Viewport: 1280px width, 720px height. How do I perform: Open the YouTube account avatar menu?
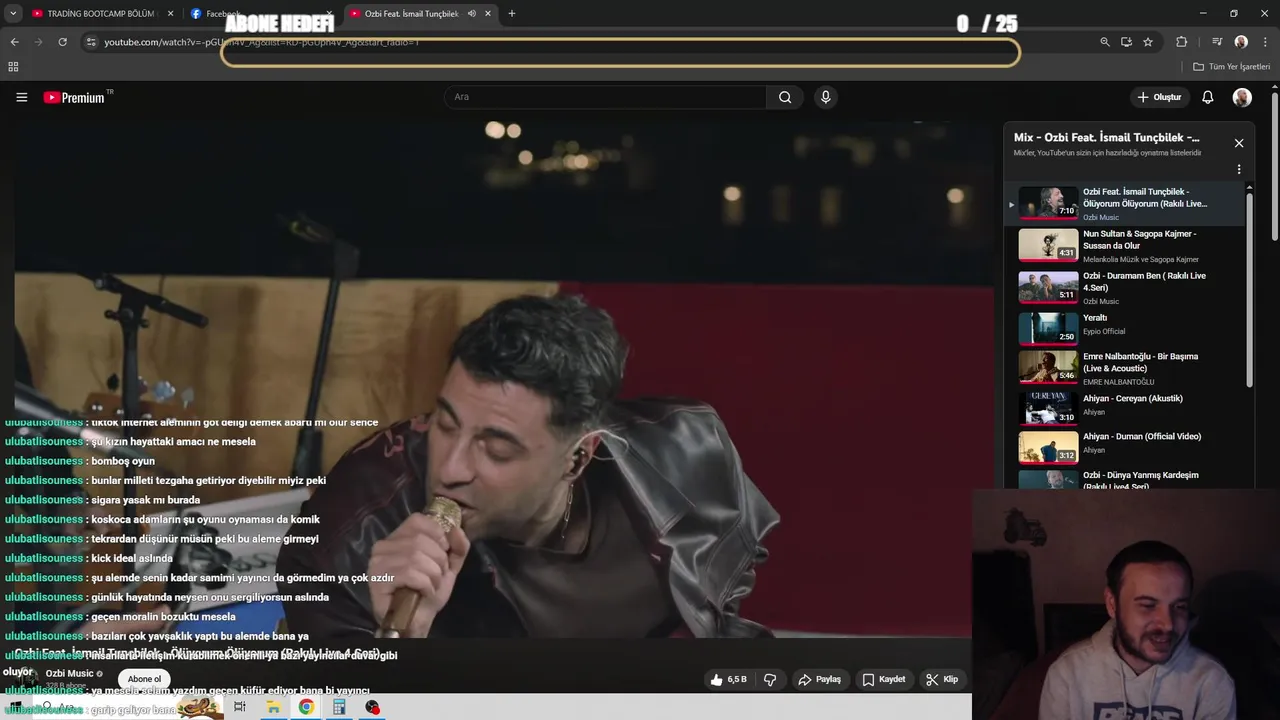1242,97
